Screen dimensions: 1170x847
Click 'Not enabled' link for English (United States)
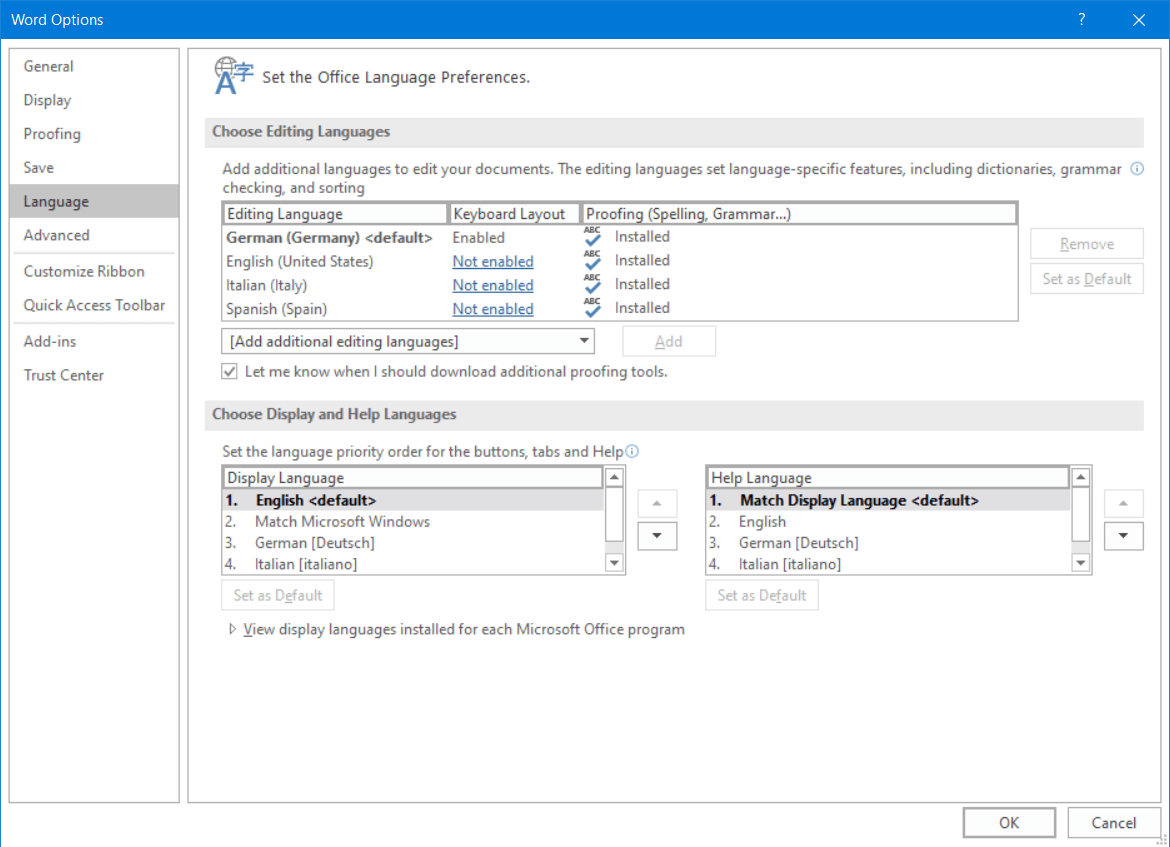492,261
